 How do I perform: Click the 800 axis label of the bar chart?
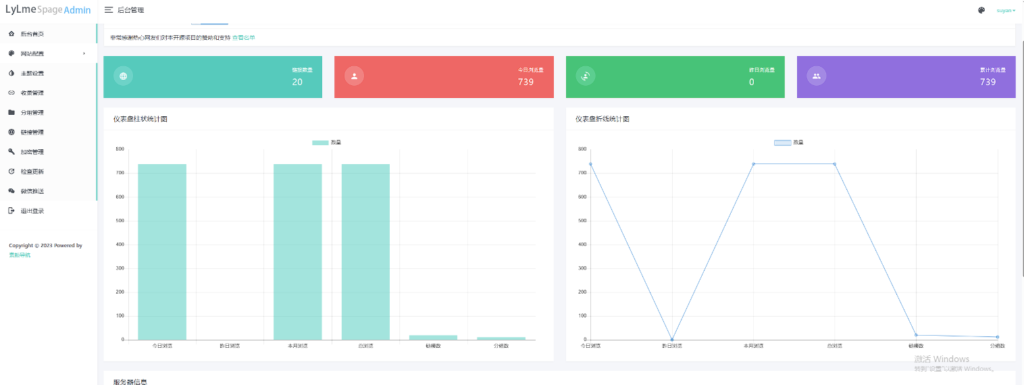(120, 149)
